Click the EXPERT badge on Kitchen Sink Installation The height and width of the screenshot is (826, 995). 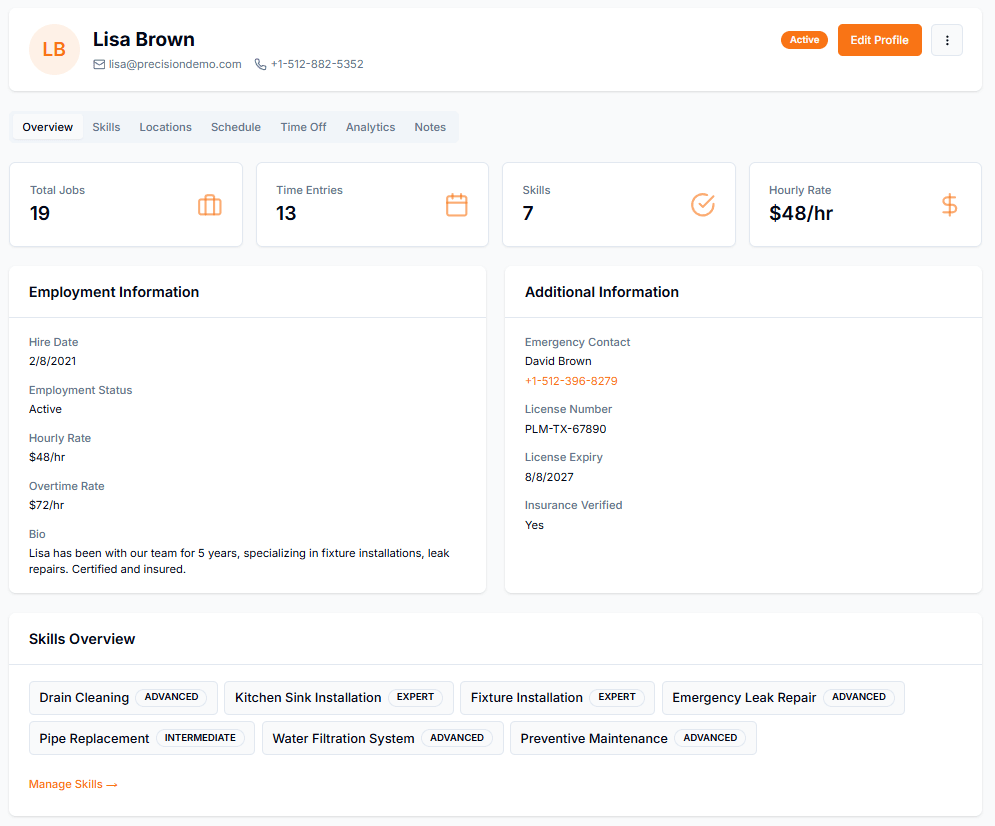pos(416,697)
